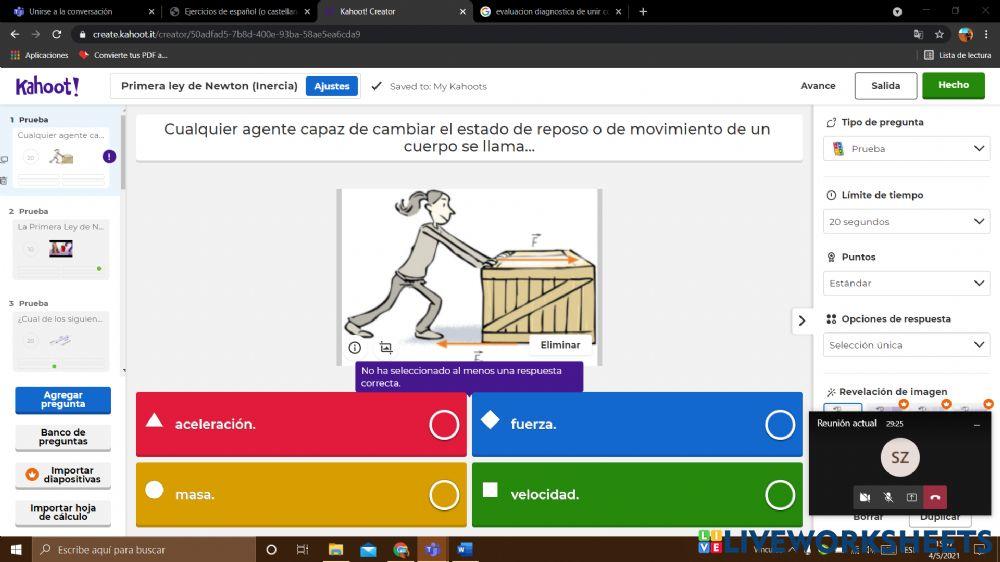
Task: Bookmark page with star icon
Action: pos(939,34)
